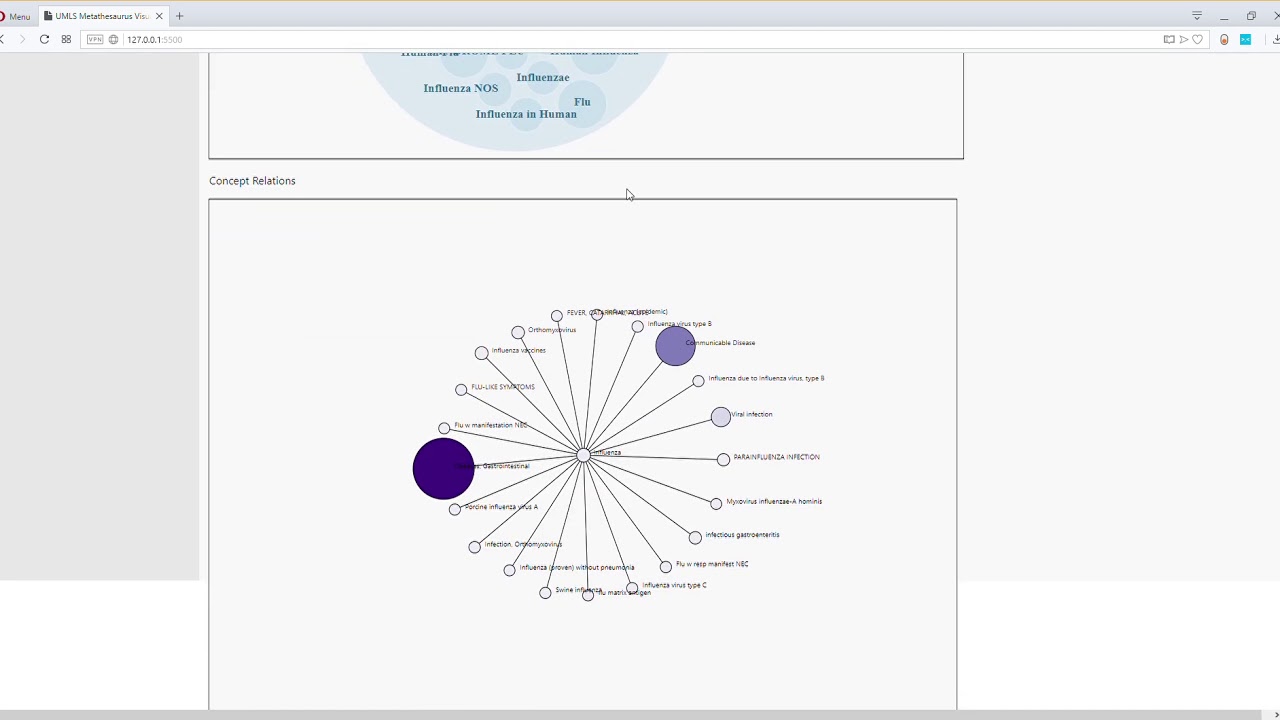Click the Orthomyxovirus node circle

(x=518, y=332)
